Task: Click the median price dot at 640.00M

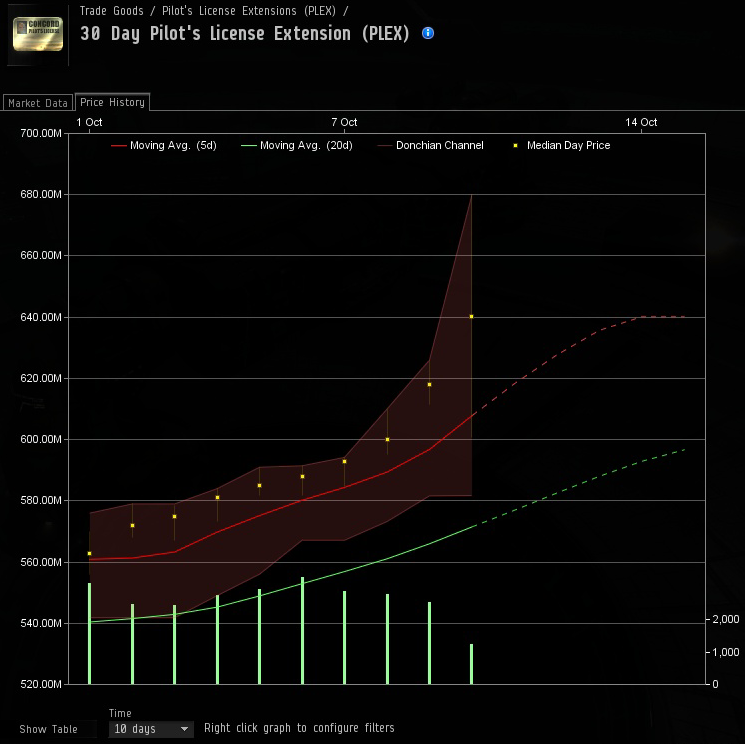Action: (x=471, y=316)
